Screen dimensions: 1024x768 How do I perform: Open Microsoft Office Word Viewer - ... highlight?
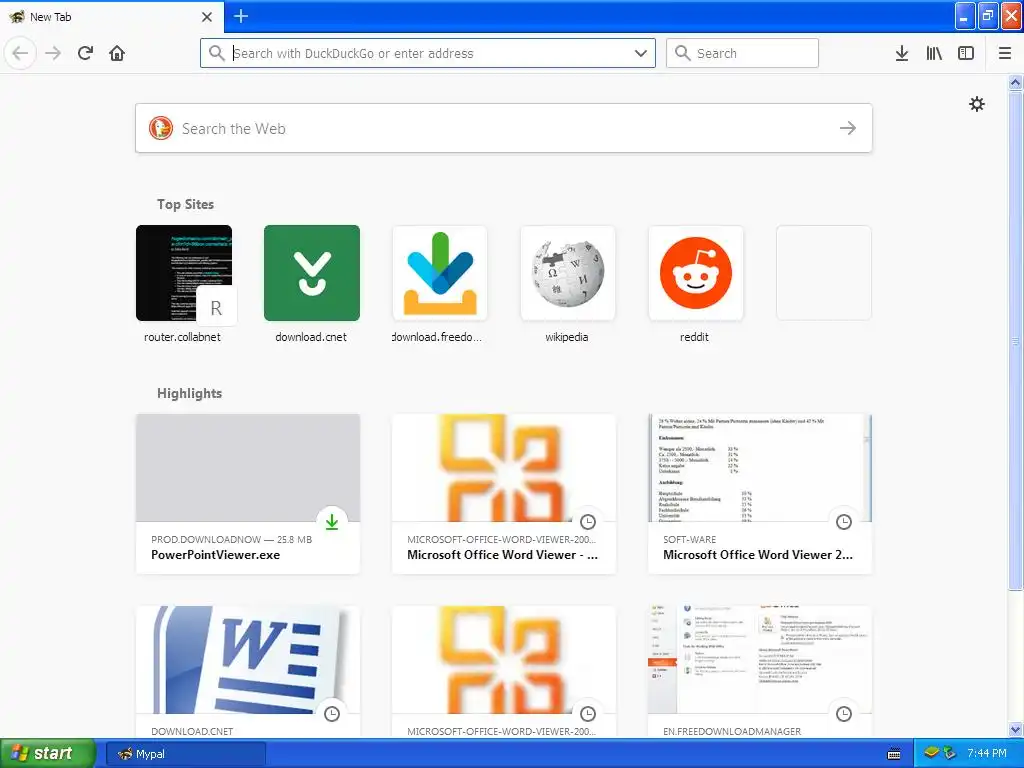tap(504, 494)
